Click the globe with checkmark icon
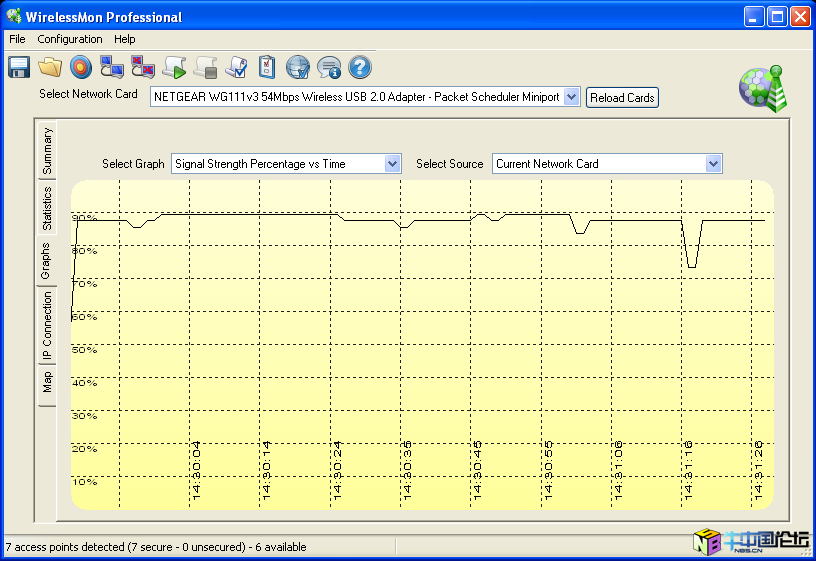Viewport: 816px width, 561px height. (x=298, y=67)
